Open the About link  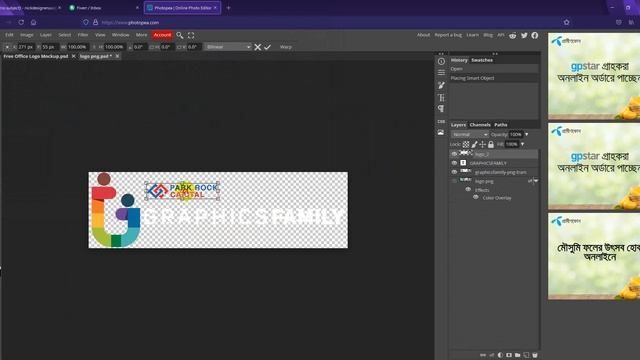coord(423,35)
